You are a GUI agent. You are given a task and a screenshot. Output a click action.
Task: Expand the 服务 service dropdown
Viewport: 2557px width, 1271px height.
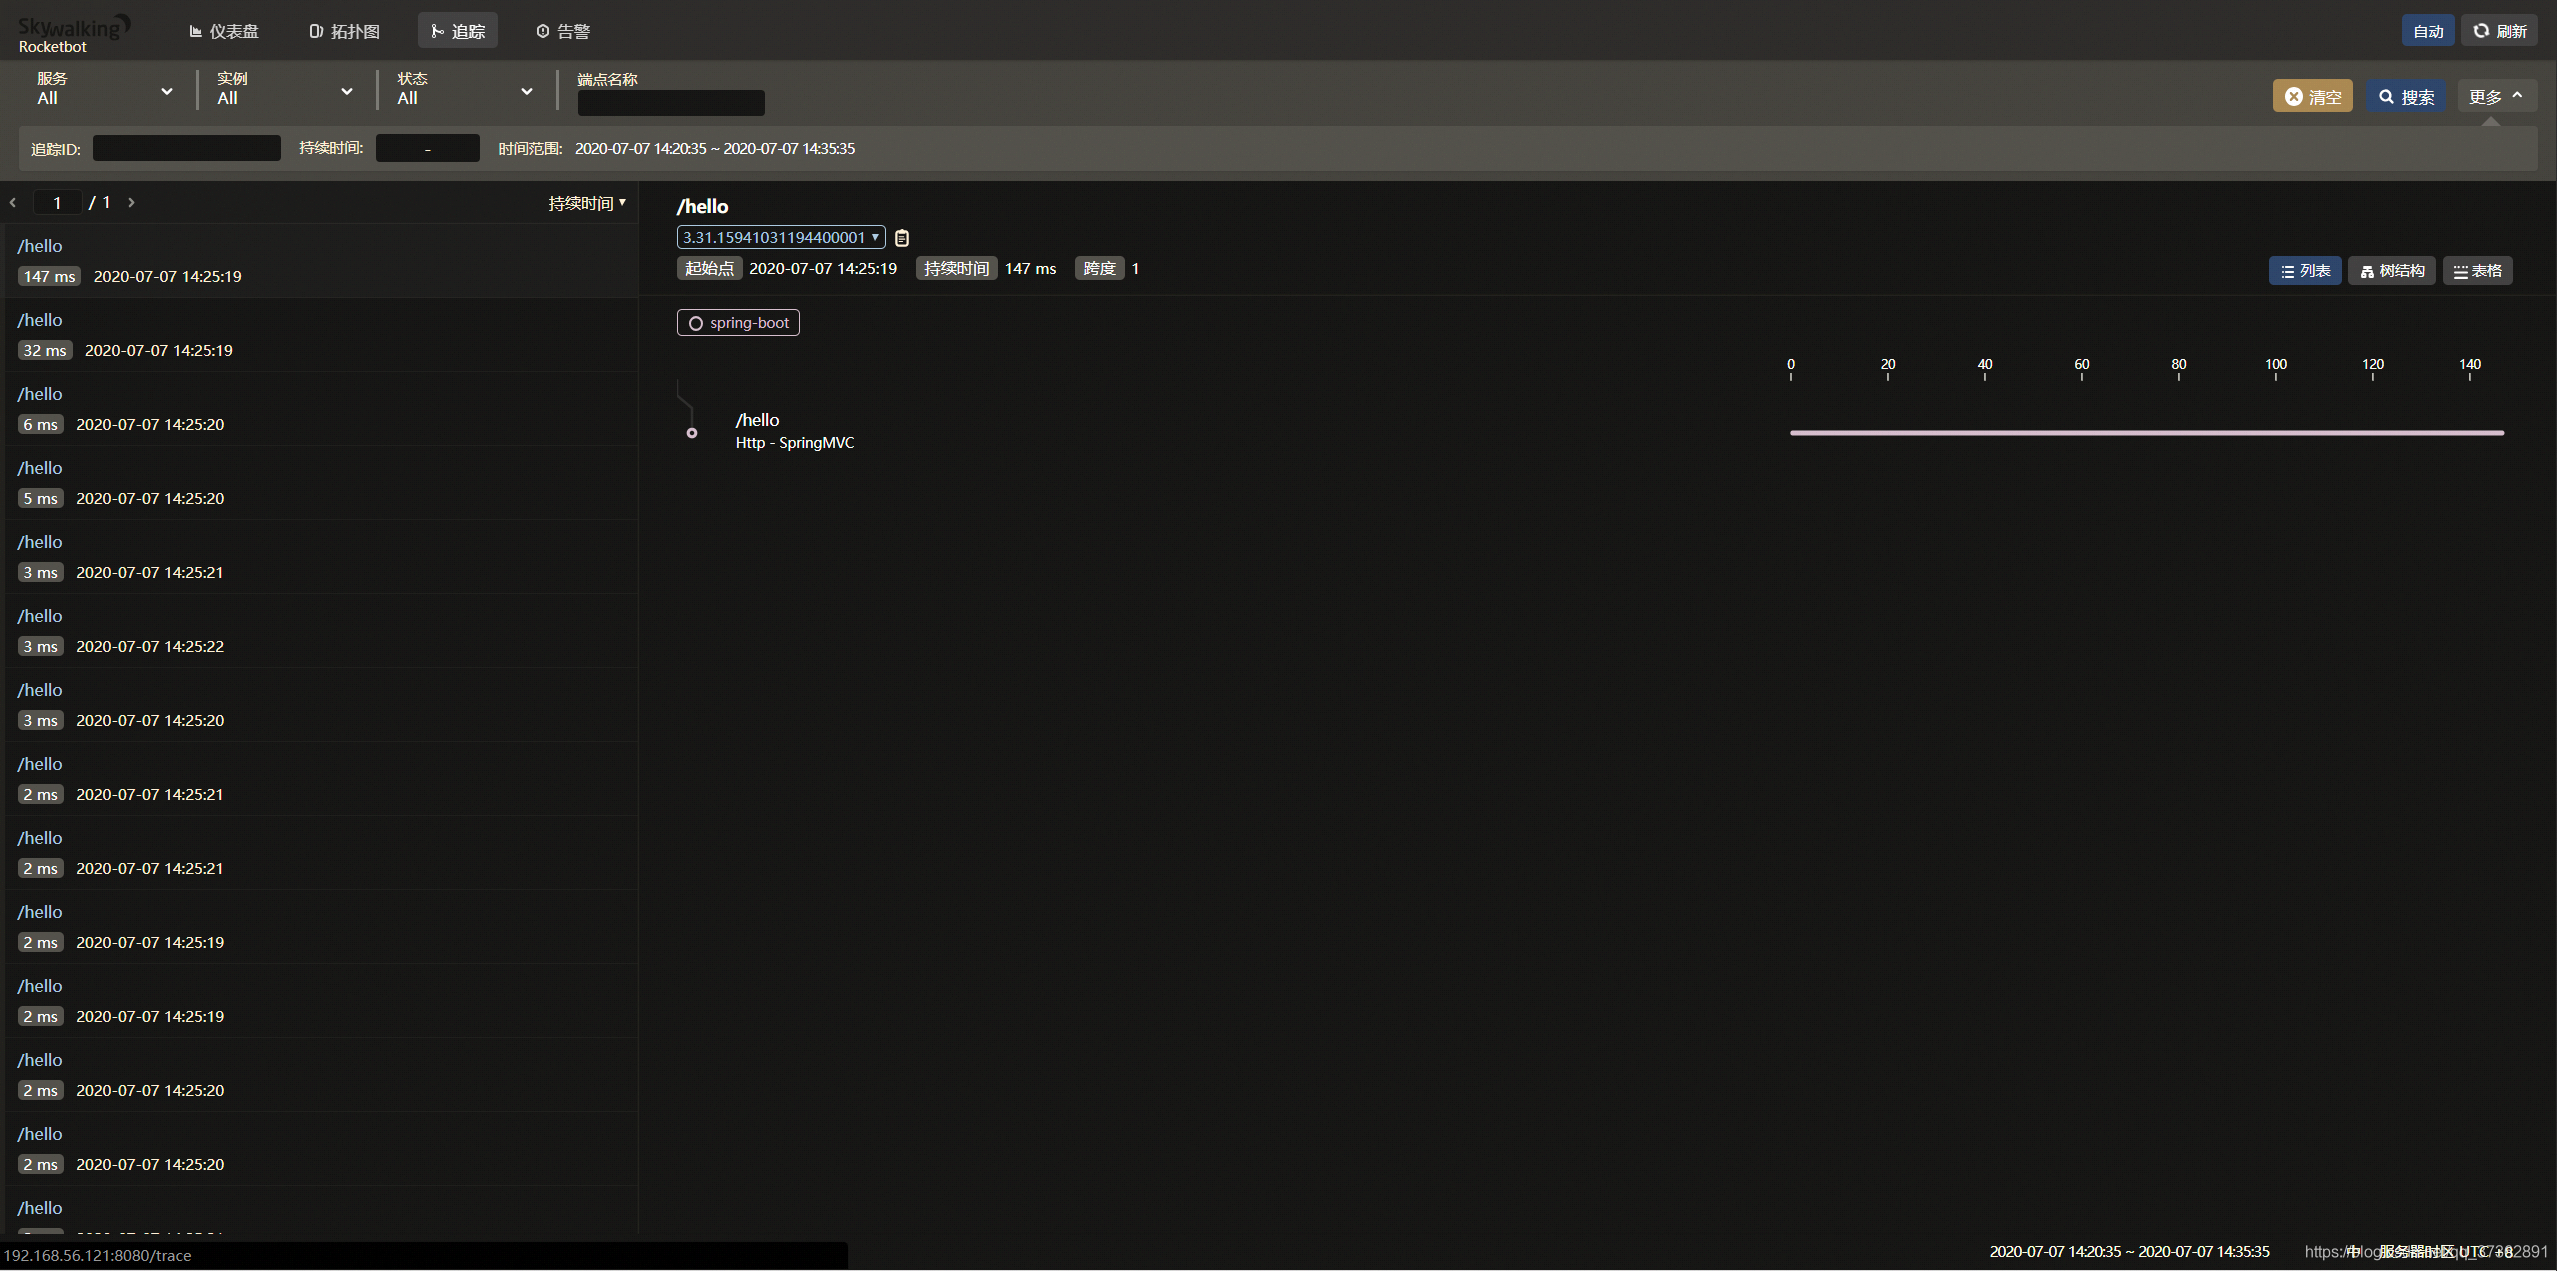coord(105,89)
